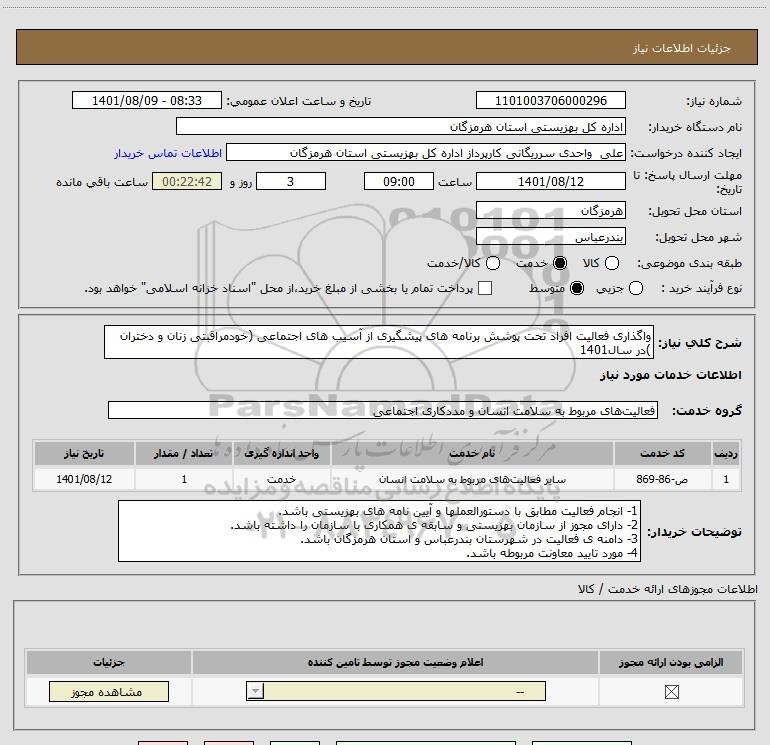Click the تعداد / مقدار column header
This screenshot has height=745, width=770.
pos(184,453)
